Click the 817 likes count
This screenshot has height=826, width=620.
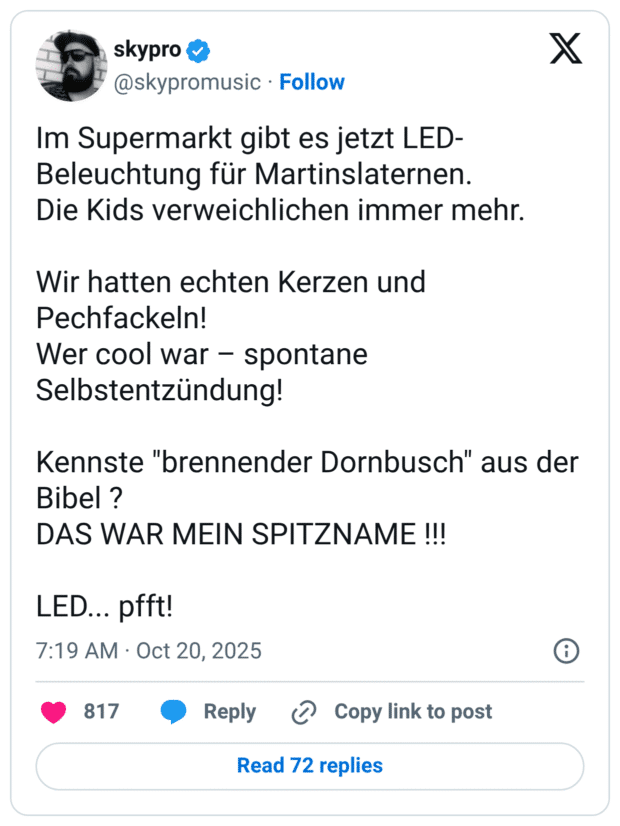pos(101,712)
